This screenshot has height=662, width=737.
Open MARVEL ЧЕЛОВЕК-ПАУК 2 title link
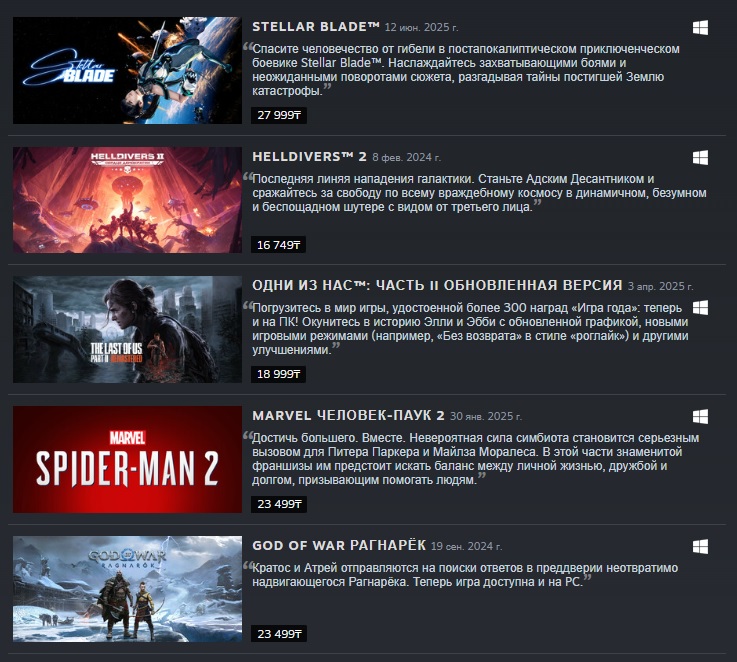coord(348,416)
